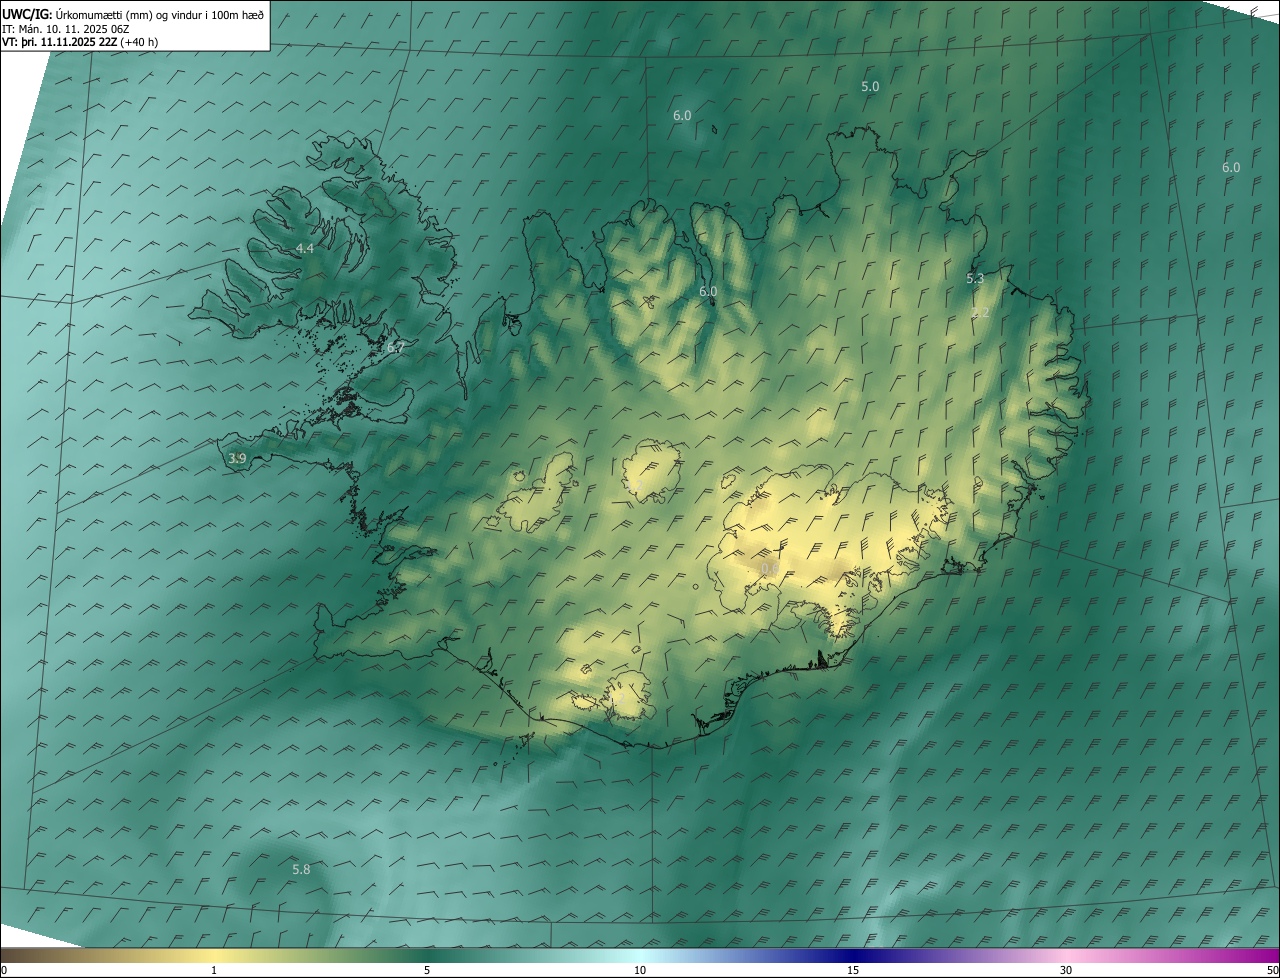Pick the light pink color above tick 30

point(1066,955)
